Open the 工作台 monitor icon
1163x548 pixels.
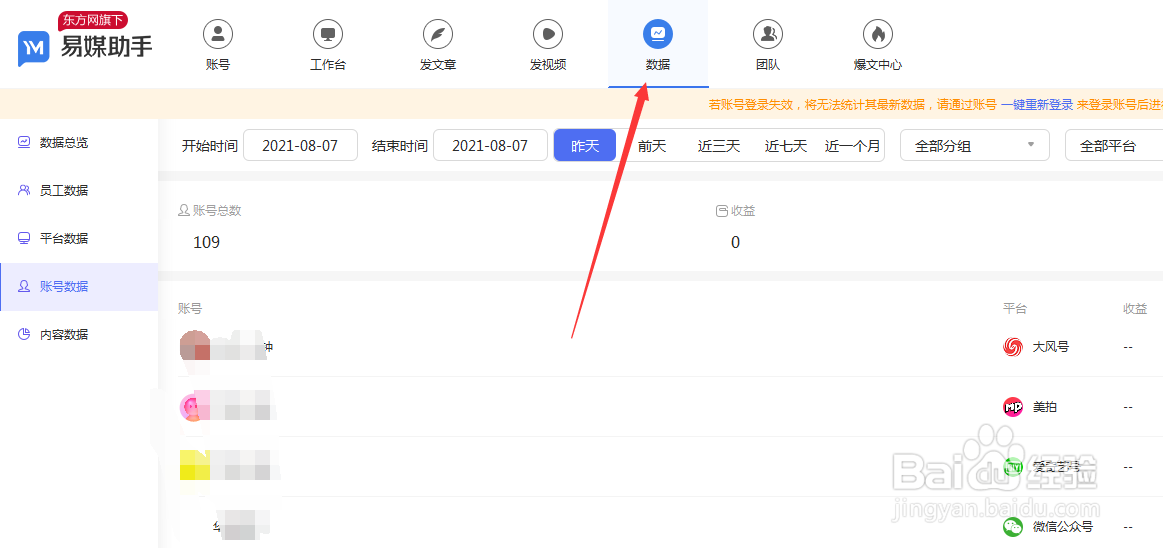[x=328, y=33]
